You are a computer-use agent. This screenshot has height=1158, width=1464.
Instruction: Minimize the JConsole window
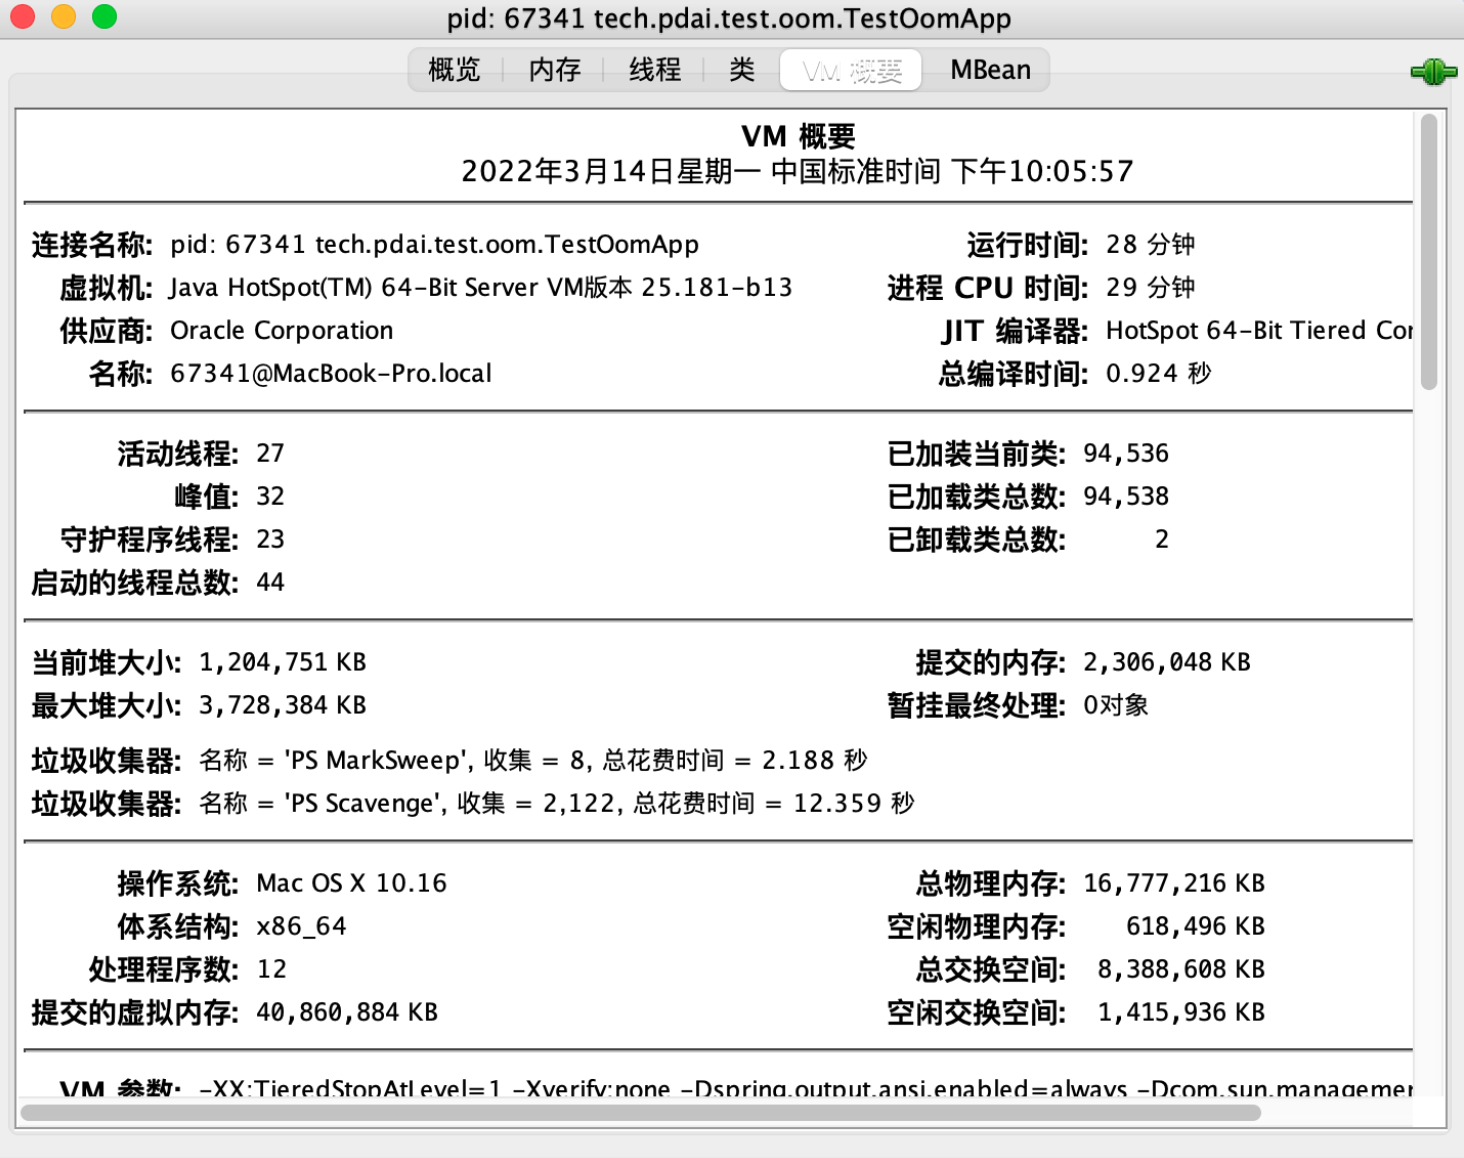(64, 16)
